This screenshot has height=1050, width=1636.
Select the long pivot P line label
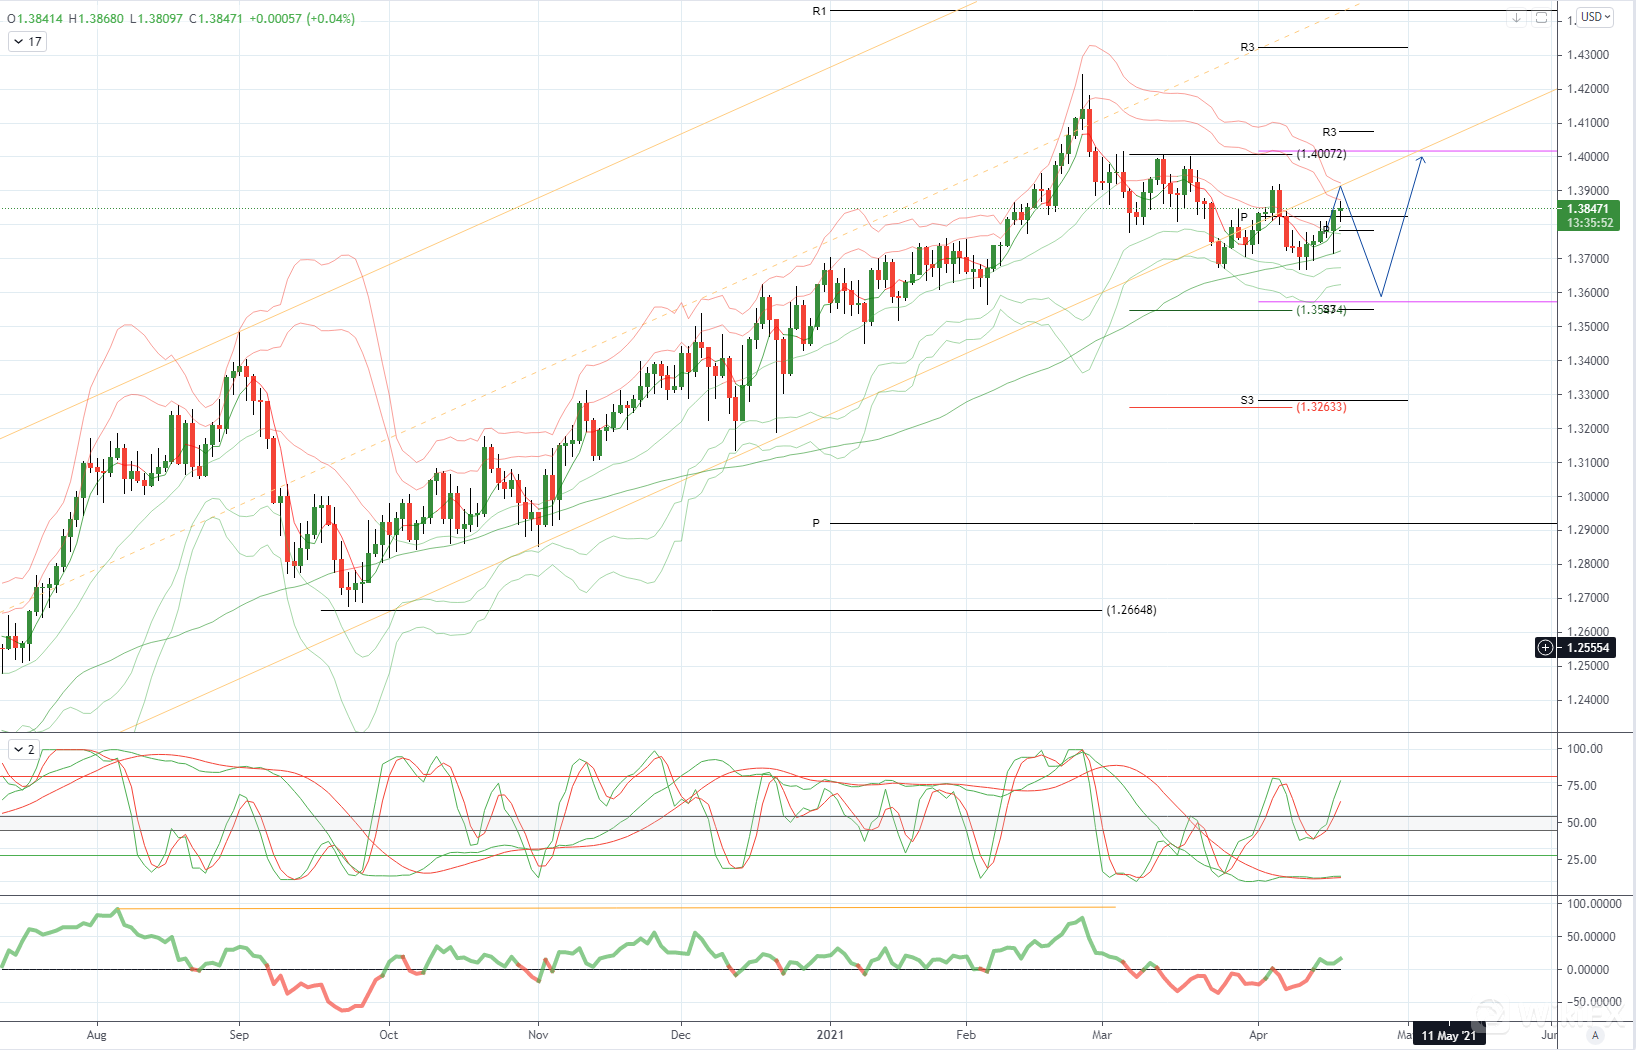816,523
